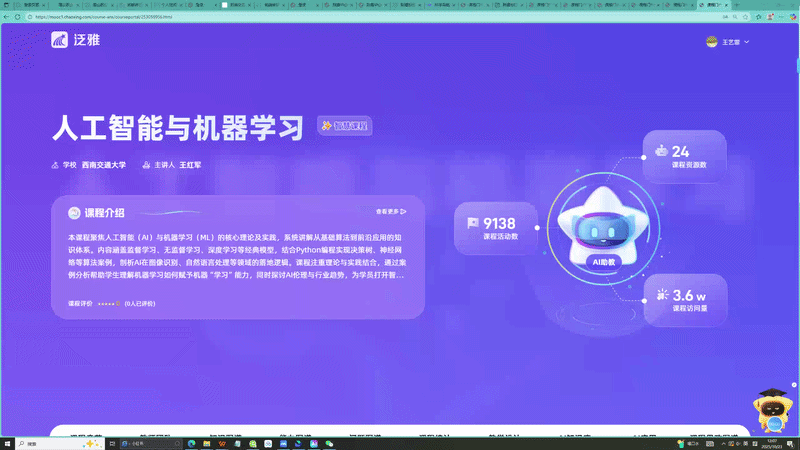Click the browser Reload button
Image resolution: width=800 pixels, height=450 pixels.
click(17, 17)
